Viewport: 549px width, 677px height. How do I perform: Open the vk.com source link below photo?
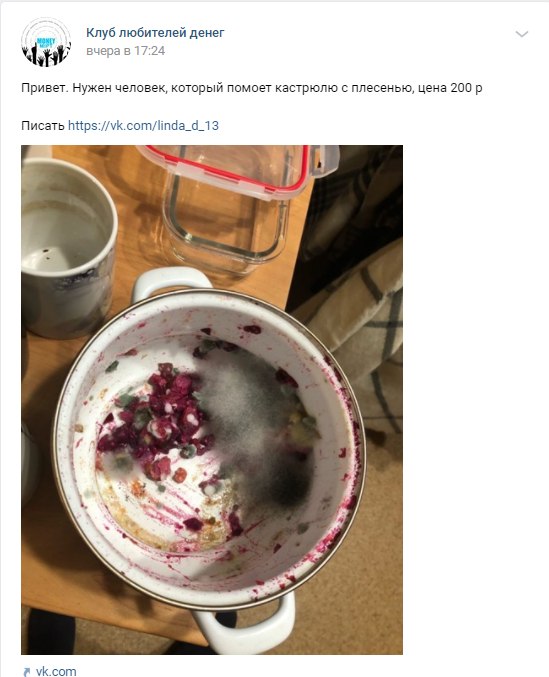point(56,671)
